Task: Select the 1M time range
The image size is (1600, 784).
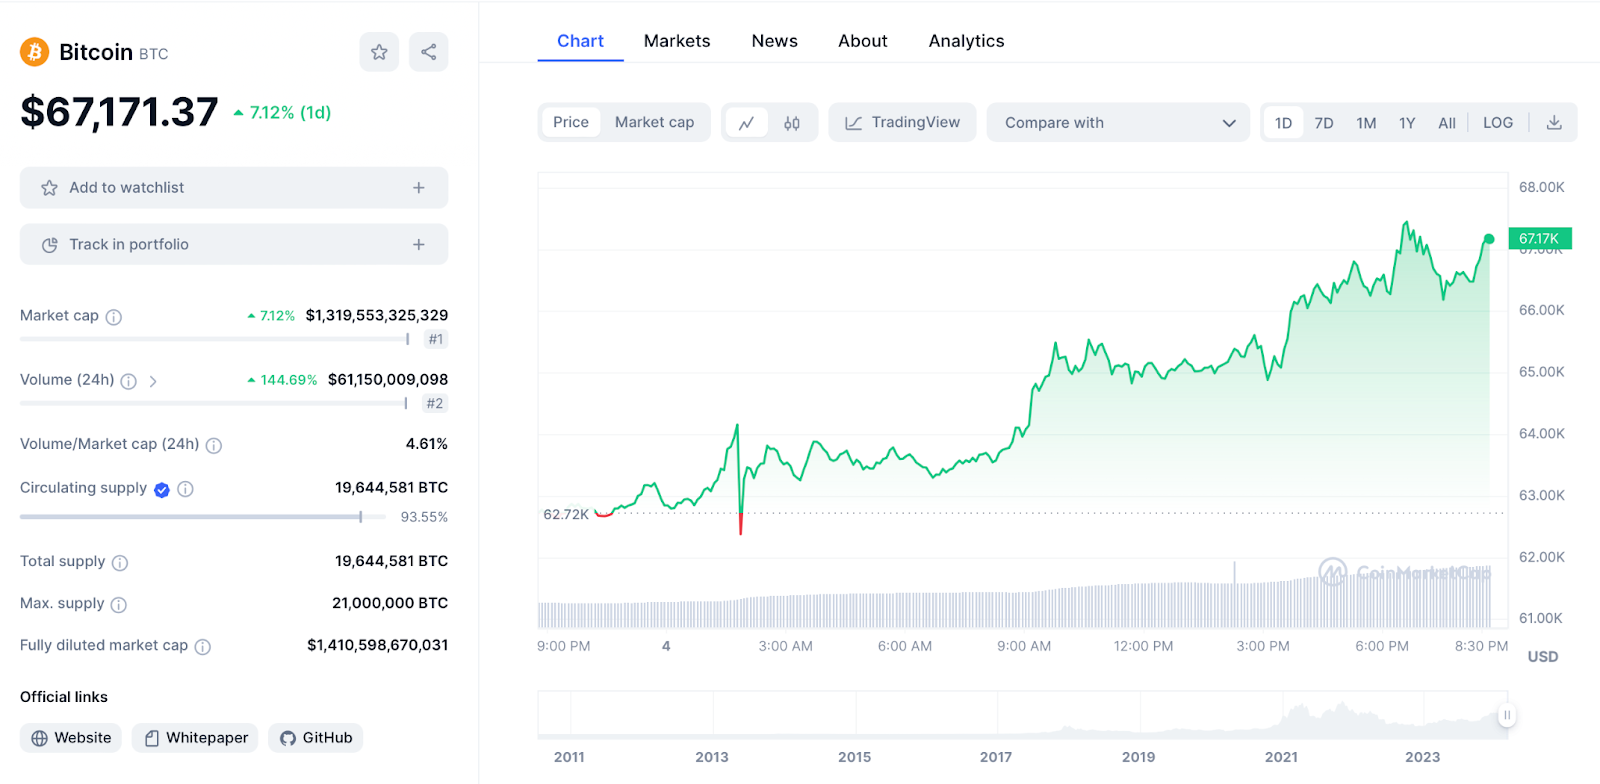Action: (1366, 123)
